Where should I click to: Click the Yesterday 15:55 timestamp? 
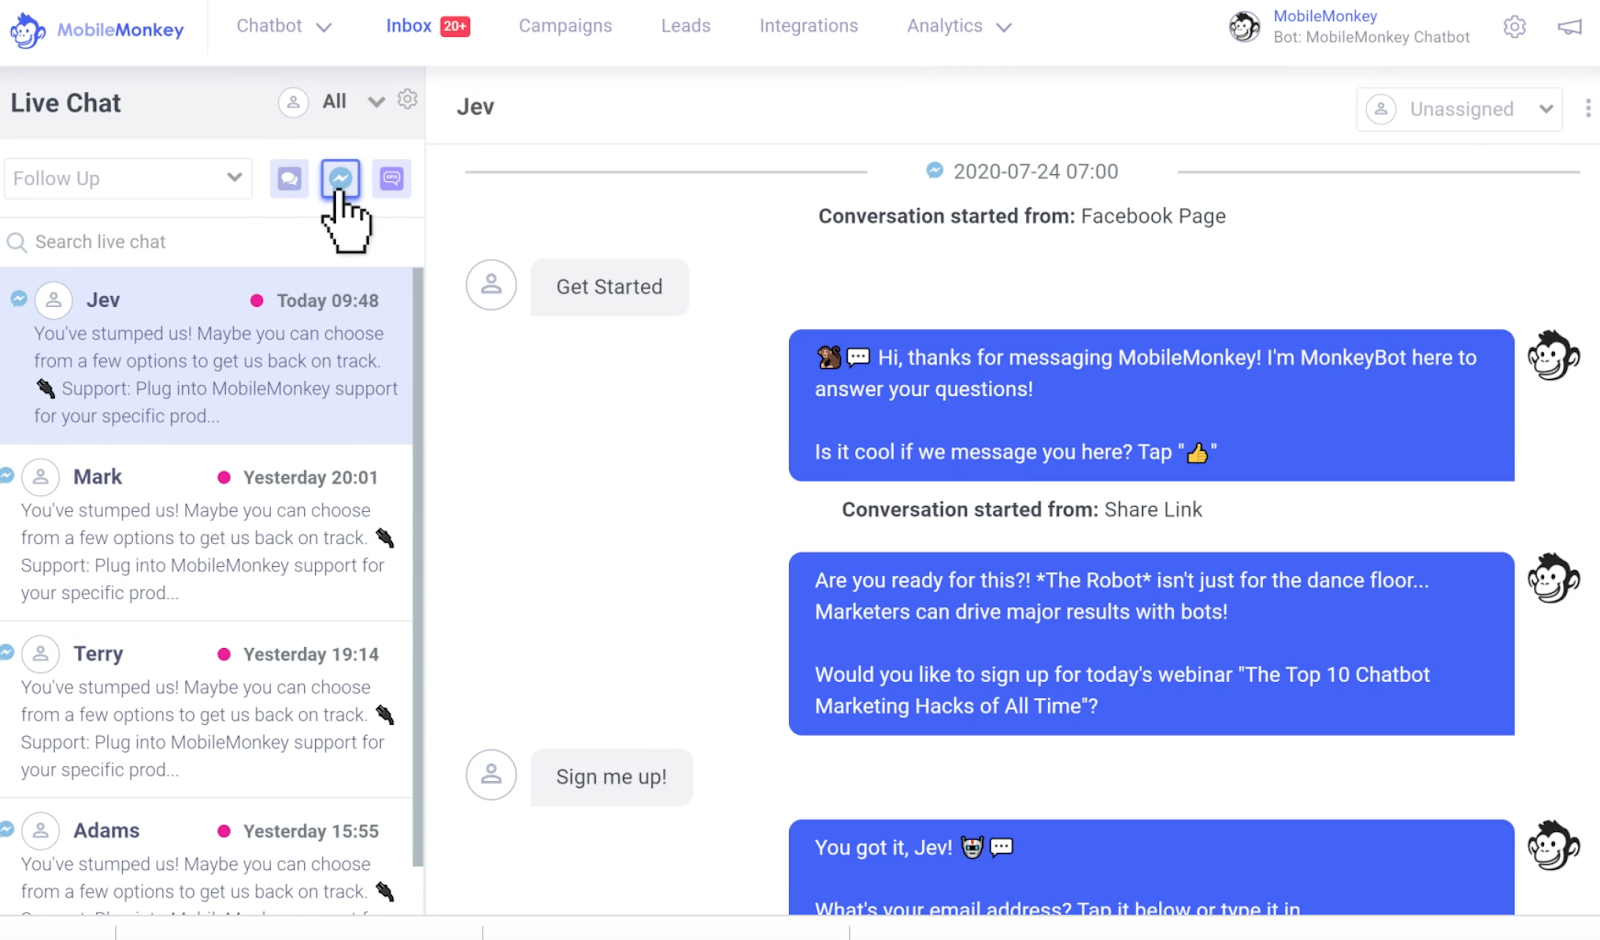click(311, 831)
